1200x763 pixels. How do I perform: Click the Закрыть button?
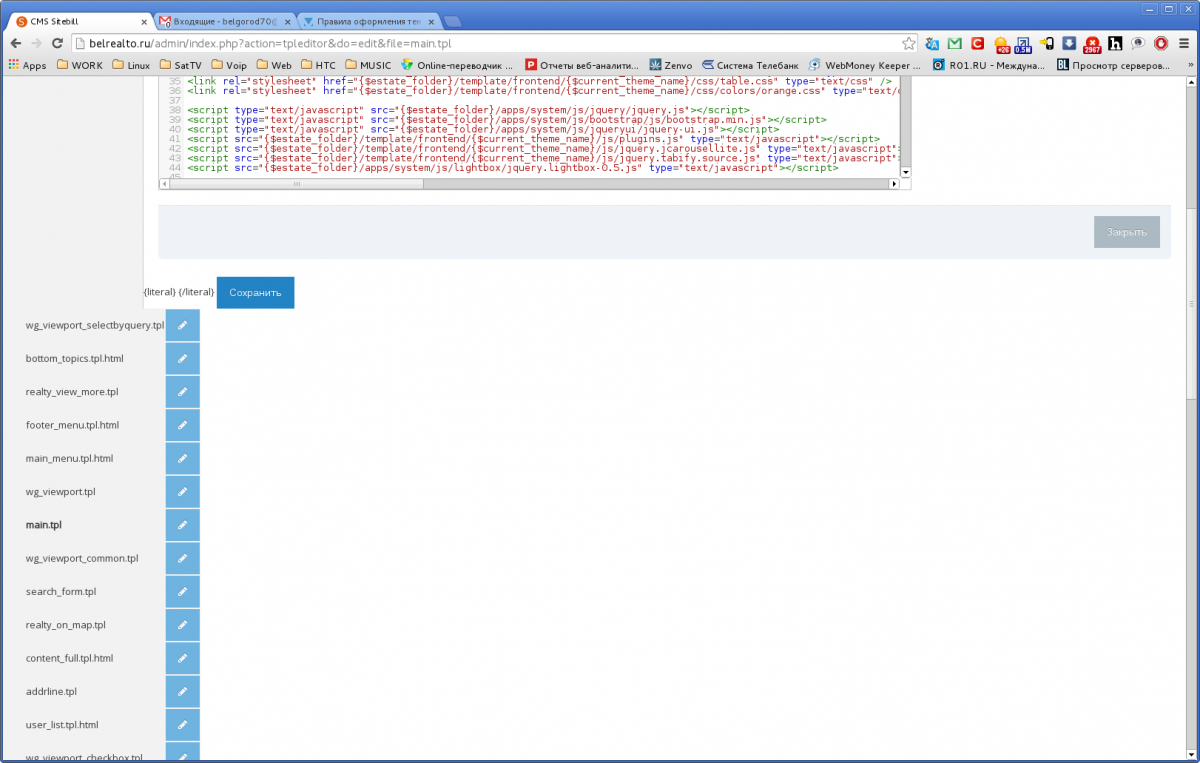(1127, 232)
